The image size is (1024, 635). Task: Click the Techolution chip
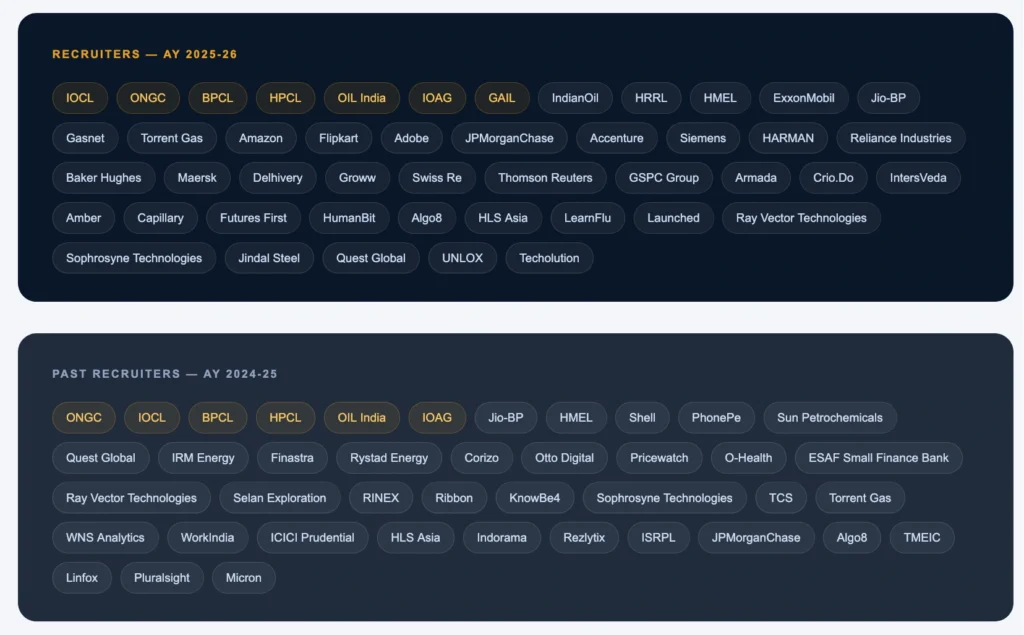pos(549,258)
